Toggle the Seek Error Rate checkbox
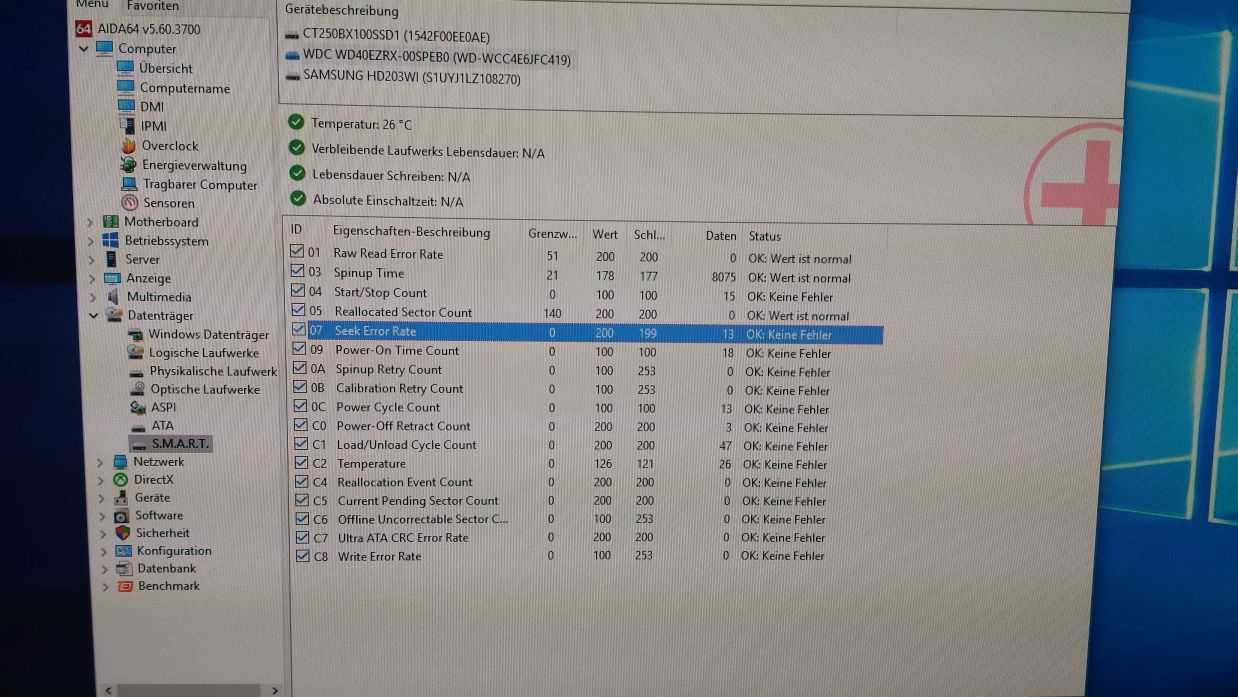The width and height of the screenshot is (1238, 697). 299,329
